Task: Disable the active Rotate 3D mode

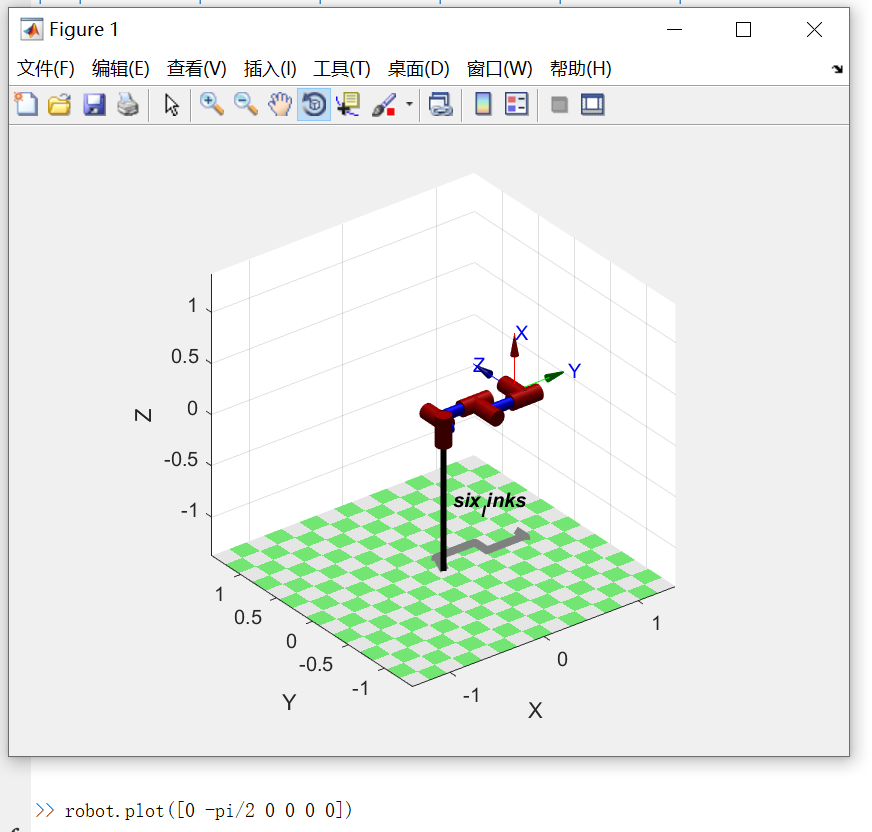Action: coord(314,104)
